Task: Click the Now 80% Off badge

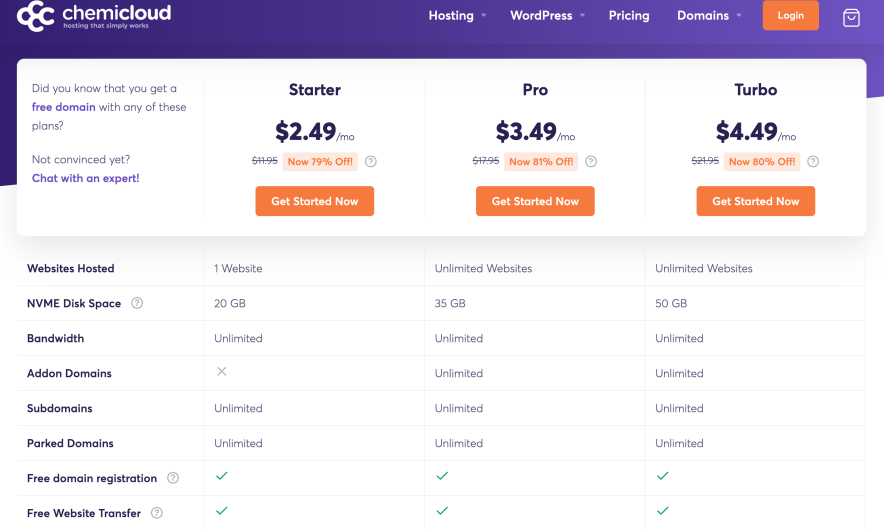Action: click(x=762, y=162)
